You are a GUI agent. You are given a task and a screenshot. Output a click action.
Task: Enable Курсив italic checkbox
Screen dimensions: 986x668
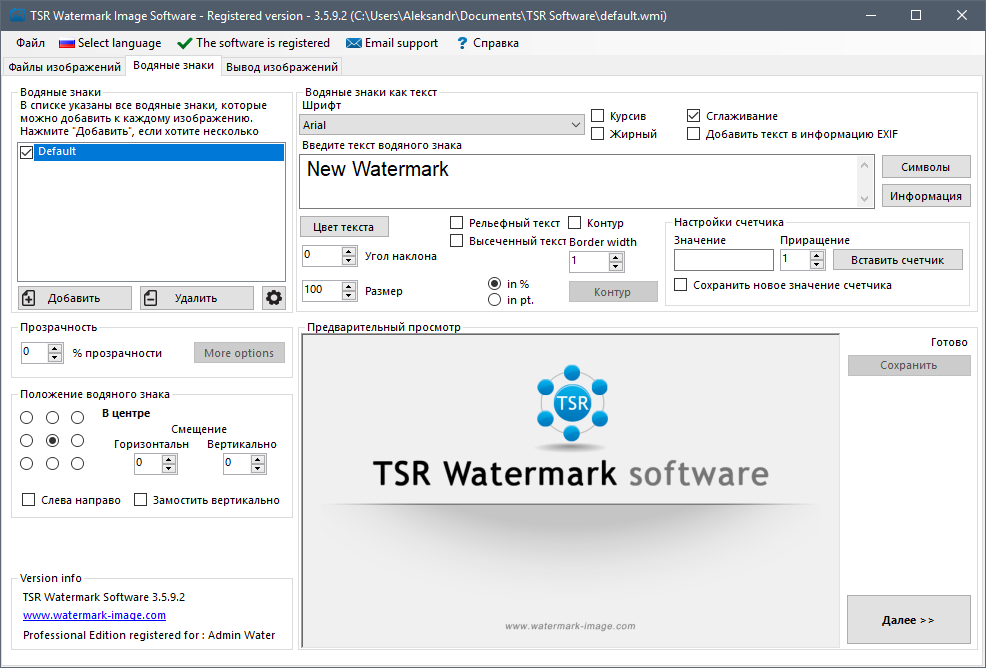pyautogui.click(x=597, y=116)
